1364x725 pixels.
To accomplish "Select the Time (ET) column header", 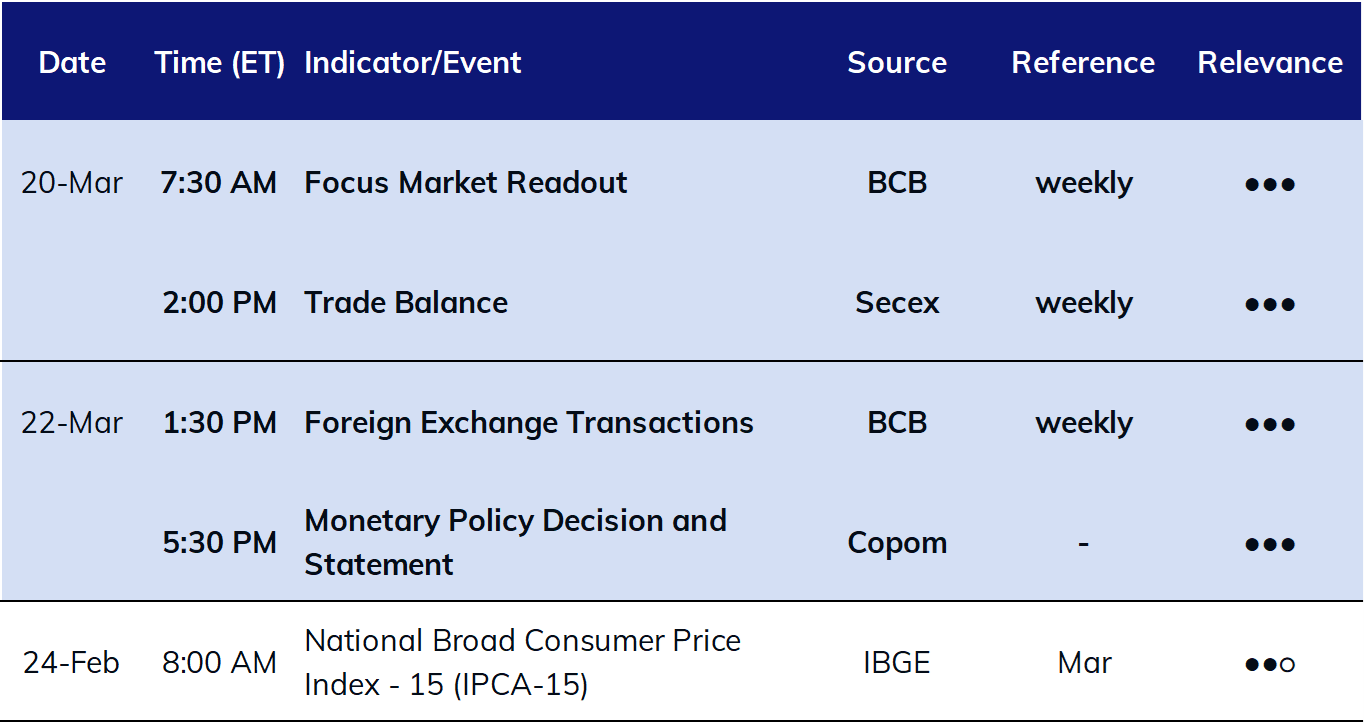I will (220, 62).
